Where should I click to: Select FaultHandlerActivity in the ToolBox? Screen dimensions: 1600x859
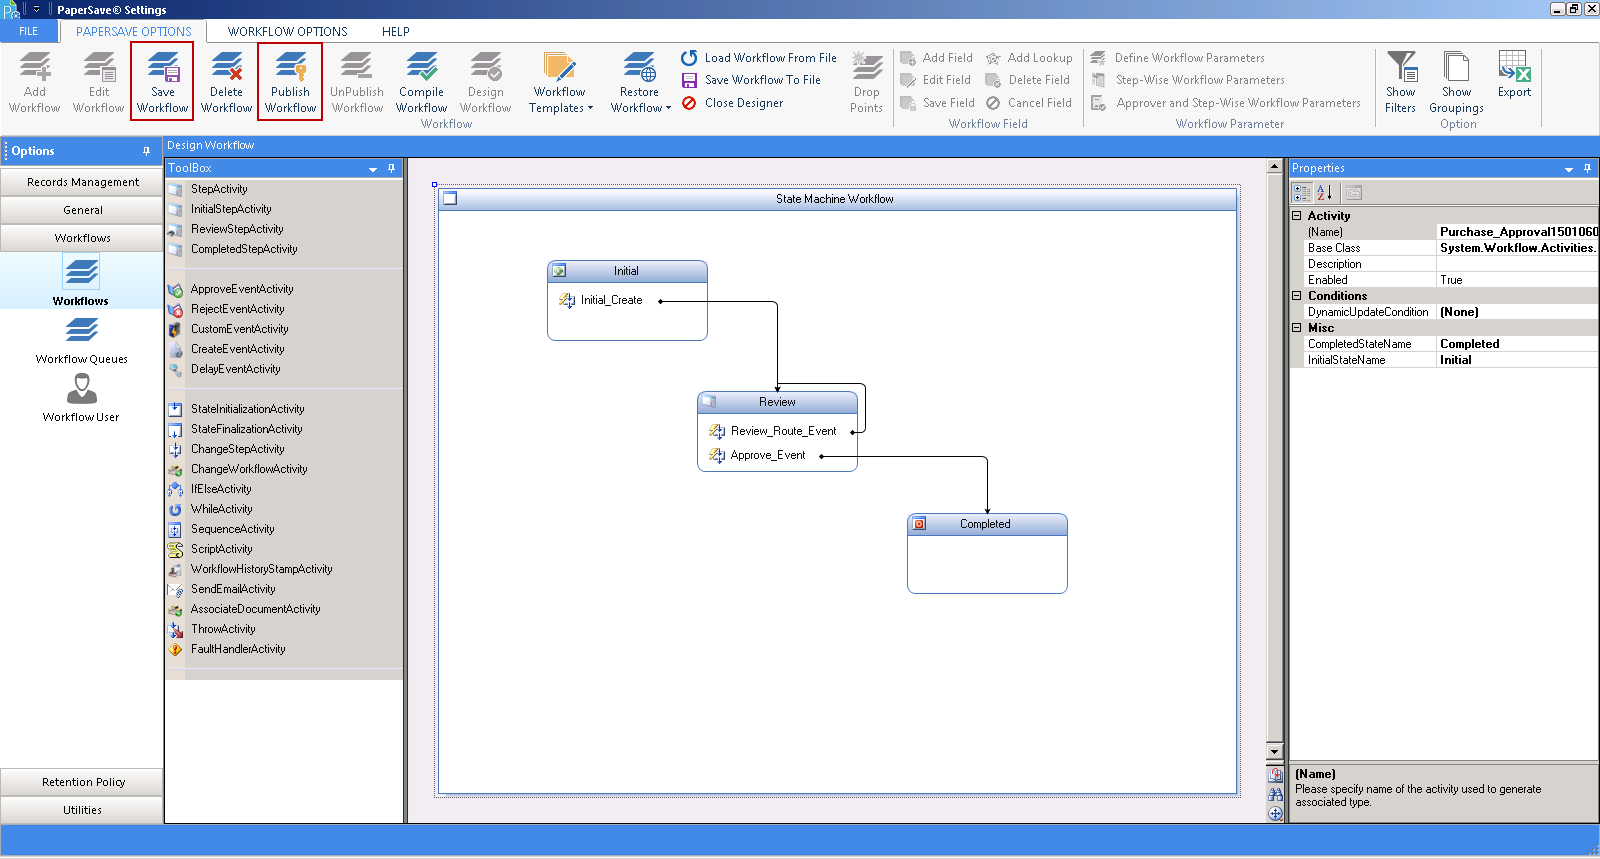(238, 649)
